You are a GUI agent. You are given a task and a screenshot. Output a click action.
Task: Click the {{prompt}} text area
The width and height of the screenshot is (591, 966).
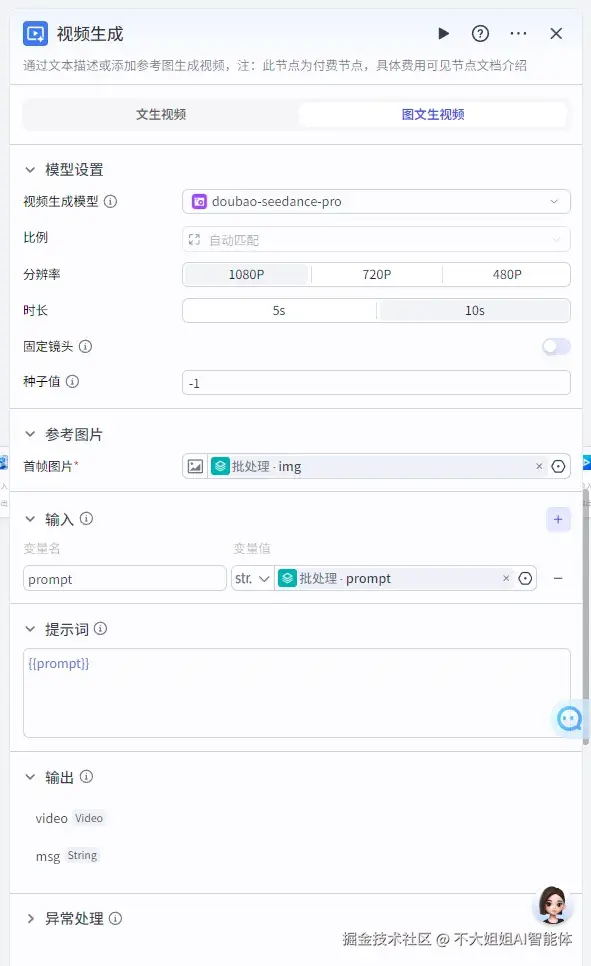pyautogui.click(x=296, y=692)
